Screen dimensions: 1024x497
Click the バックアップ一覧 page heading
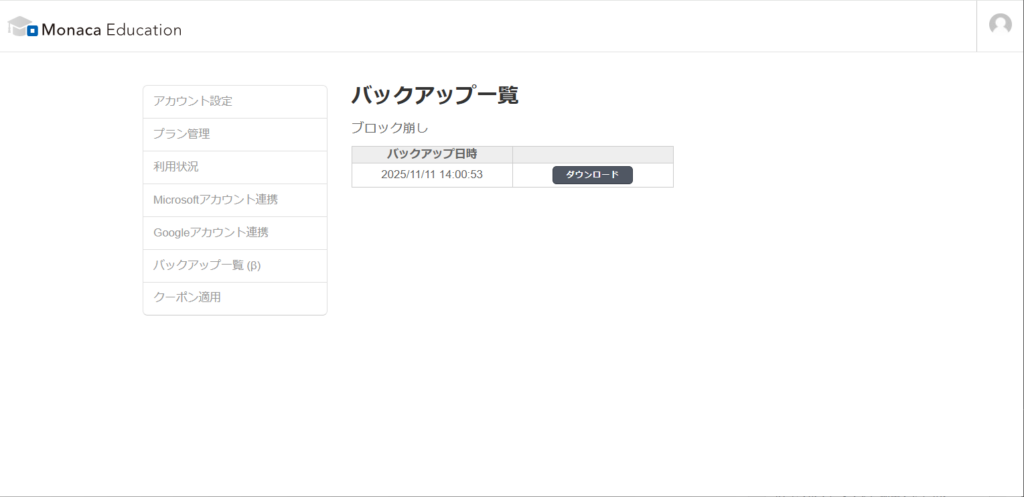click(x=435, y=96)
